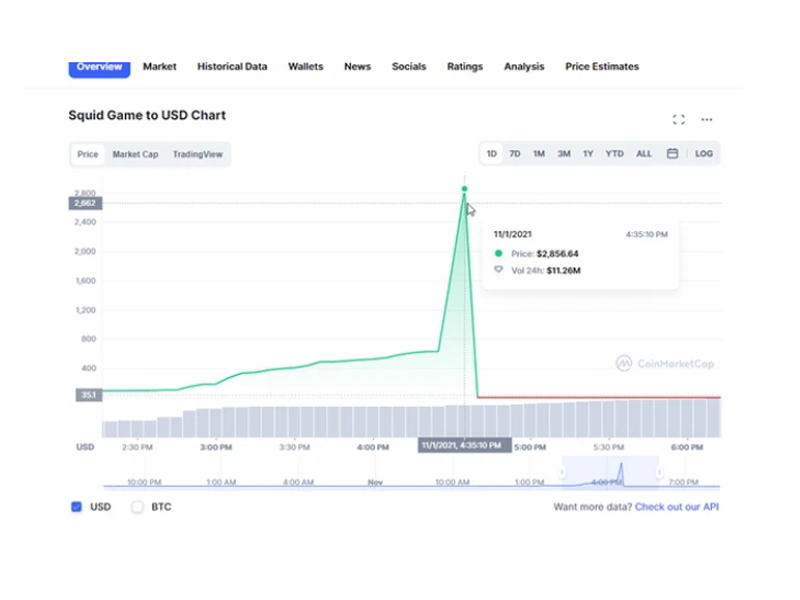Screen dimensions: 800x600
Task: Select the 3M time range
Action: [564, 154]
